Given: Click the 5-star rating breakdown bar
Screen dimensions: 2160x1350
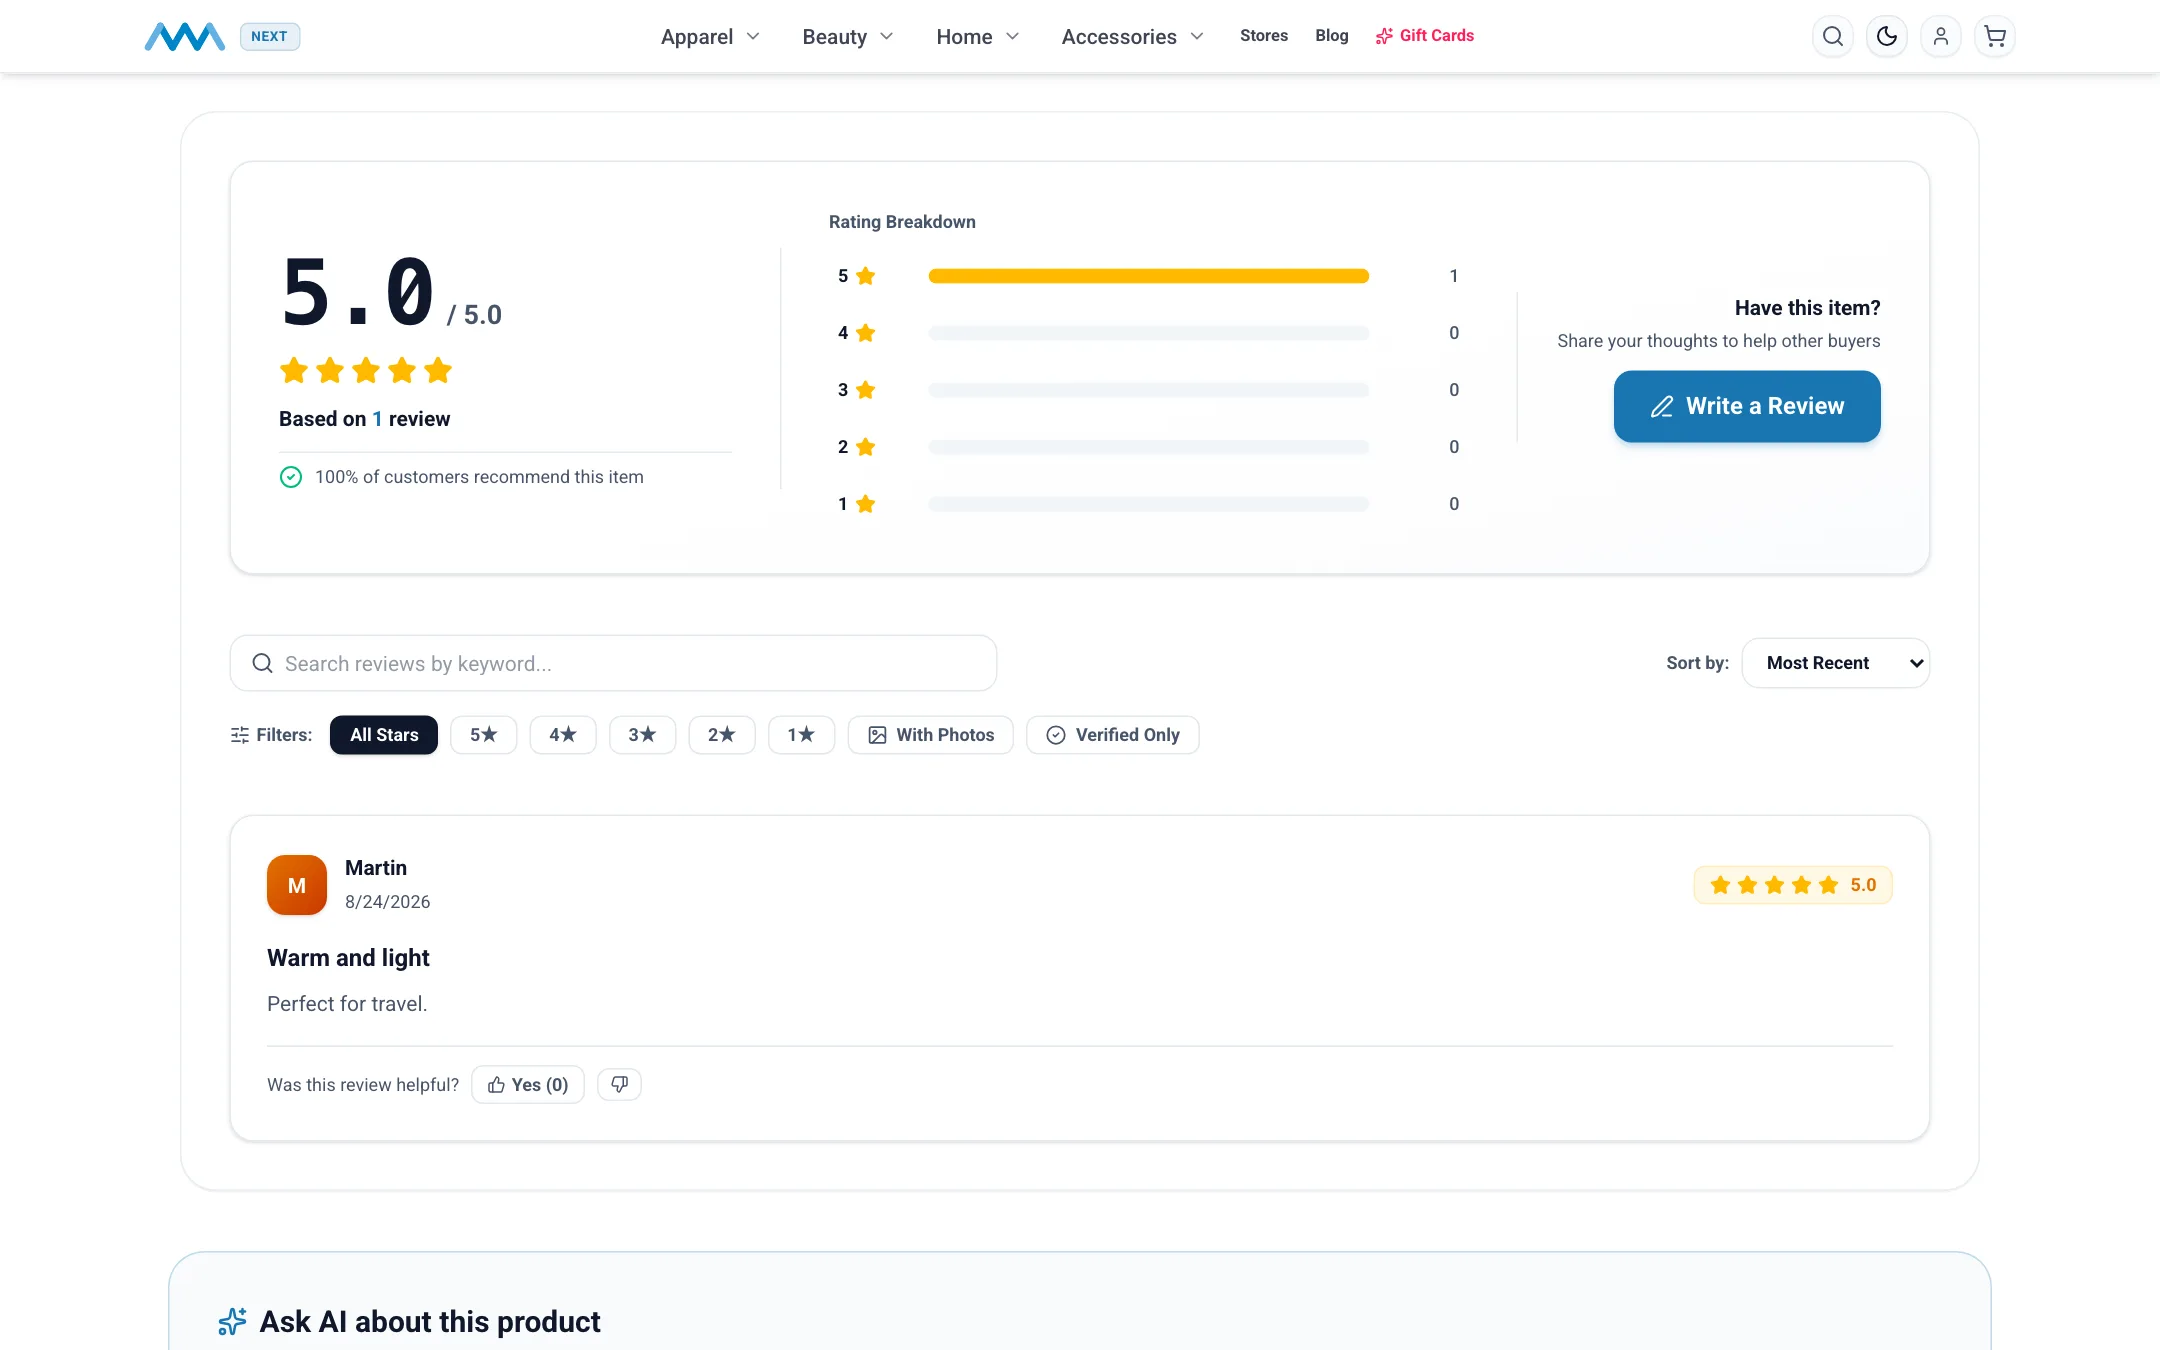Looking at the screenshot, I should [1148, 276].
